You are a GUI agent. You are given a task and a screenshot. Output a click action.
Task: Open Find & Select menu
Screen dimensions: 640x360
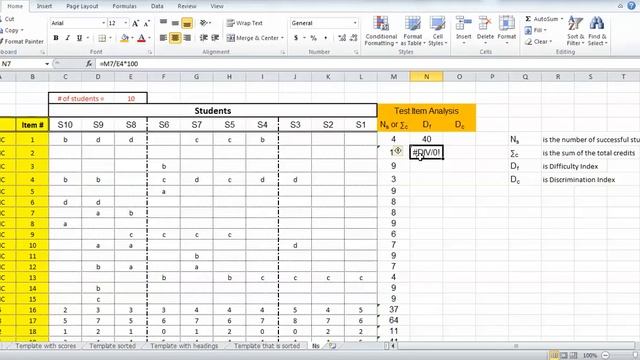(597, 31)
